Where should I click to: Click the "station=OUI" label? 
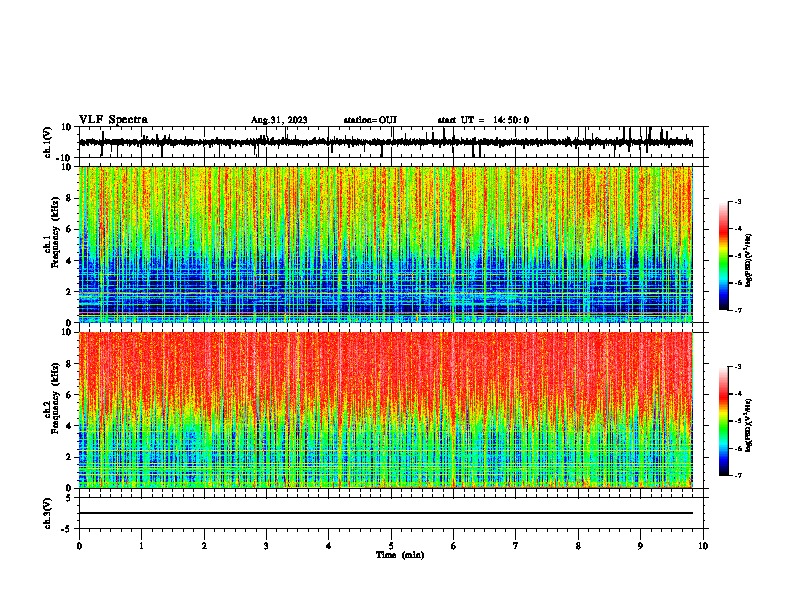tap(370, 120)
